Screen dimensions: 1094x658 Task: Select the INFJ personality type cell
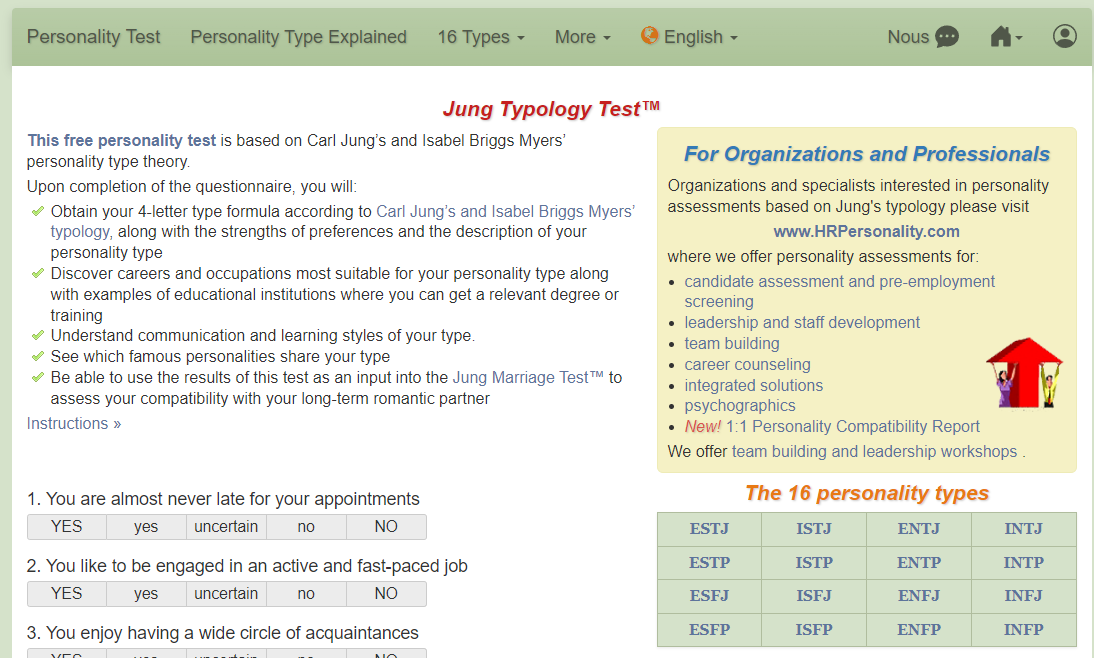1024,596
